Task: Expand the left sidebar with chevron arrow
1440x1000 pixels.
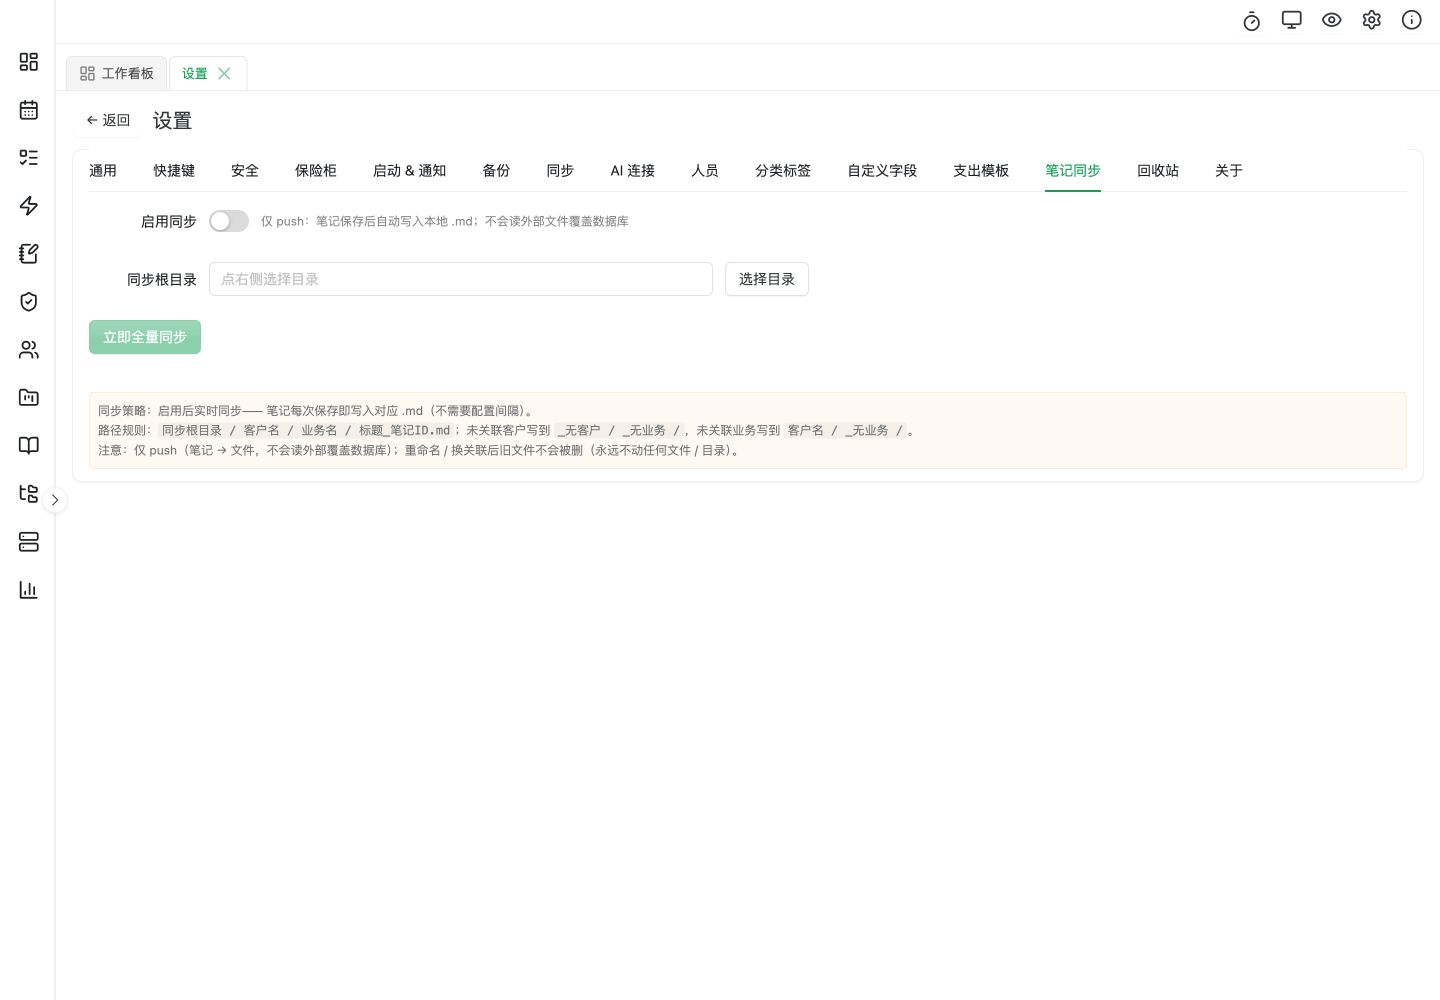Action: [55, 499]
